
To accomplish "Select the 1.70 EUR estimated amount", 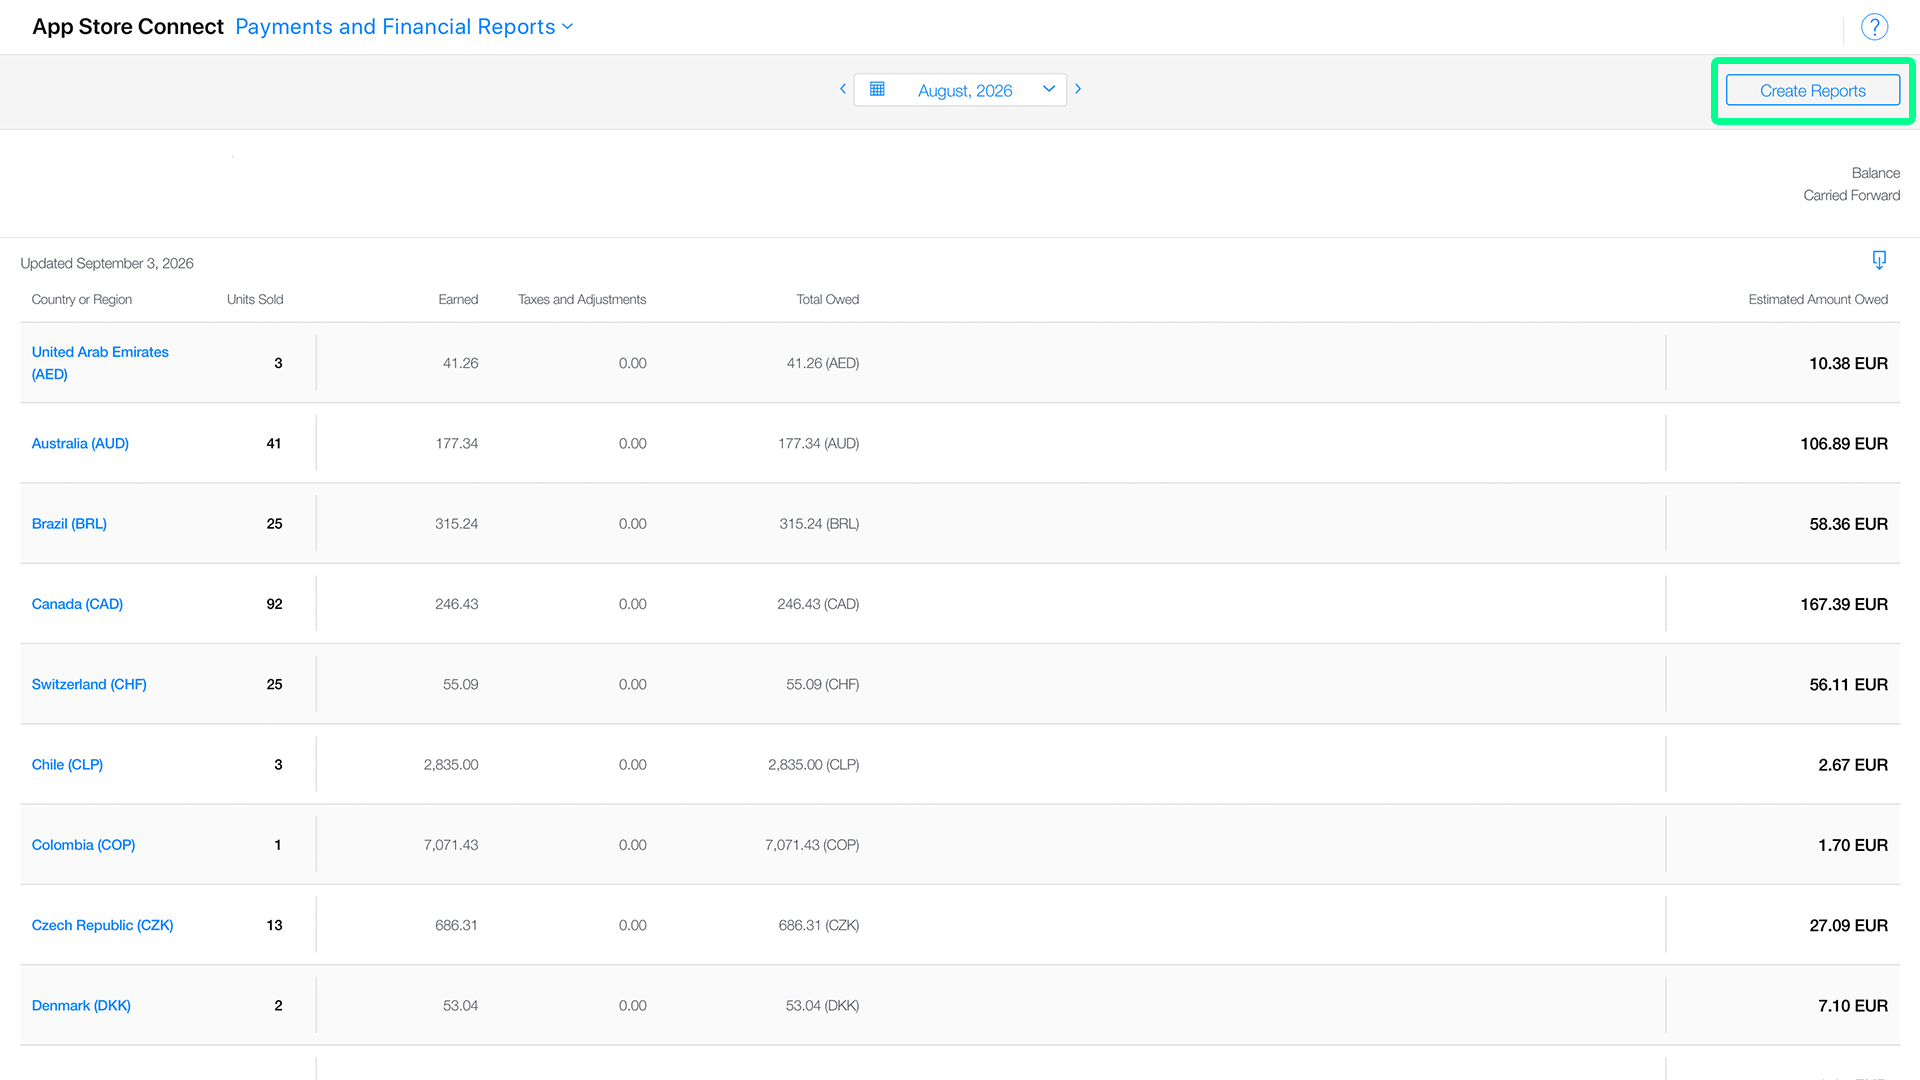I will pyautogui.click(x=1853, y=845).
